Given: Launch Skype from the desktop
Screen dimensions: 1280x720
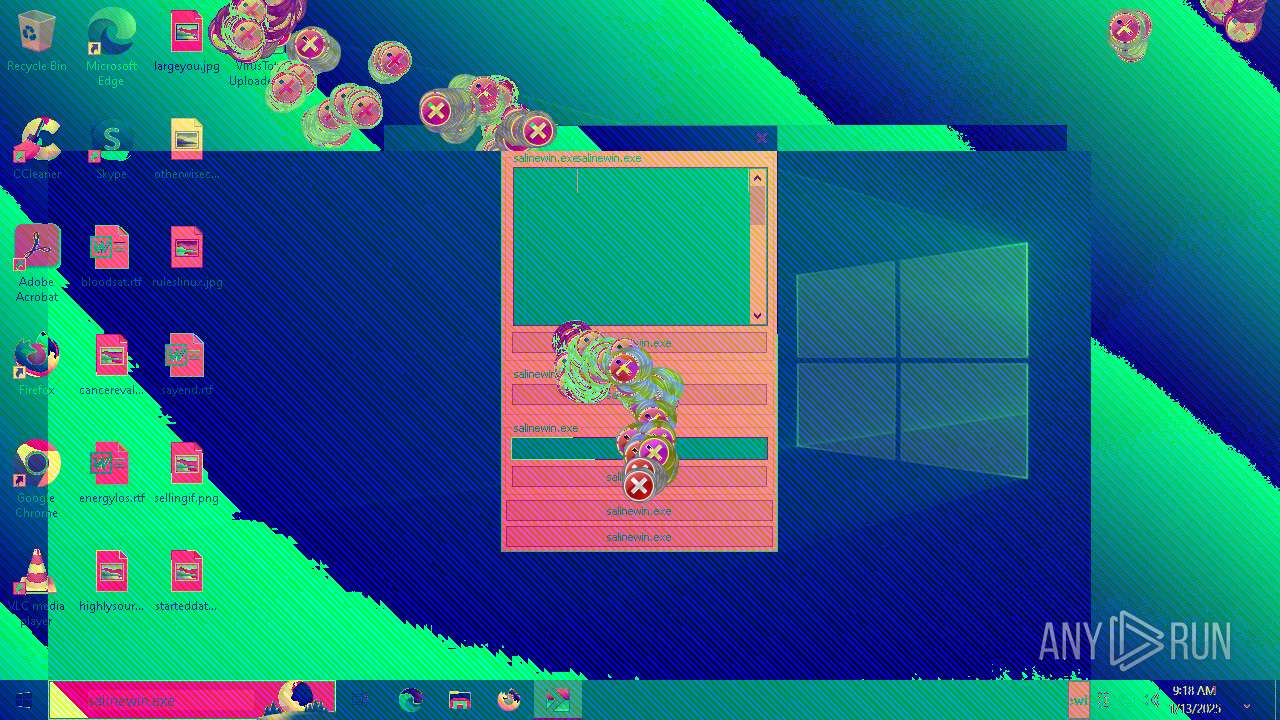Looking at the screenshot, I should coord(111,150).
